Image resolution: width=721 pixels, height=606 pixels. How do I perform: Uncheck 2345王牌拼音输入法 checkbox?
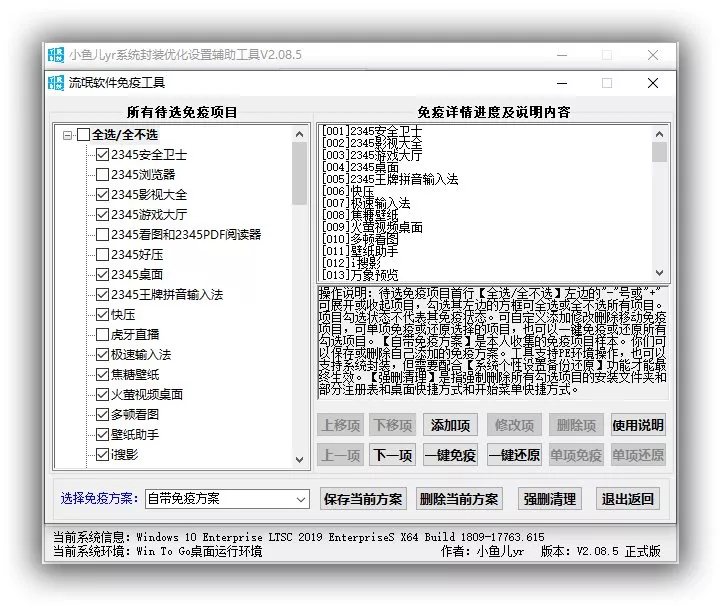click(102, 295)
